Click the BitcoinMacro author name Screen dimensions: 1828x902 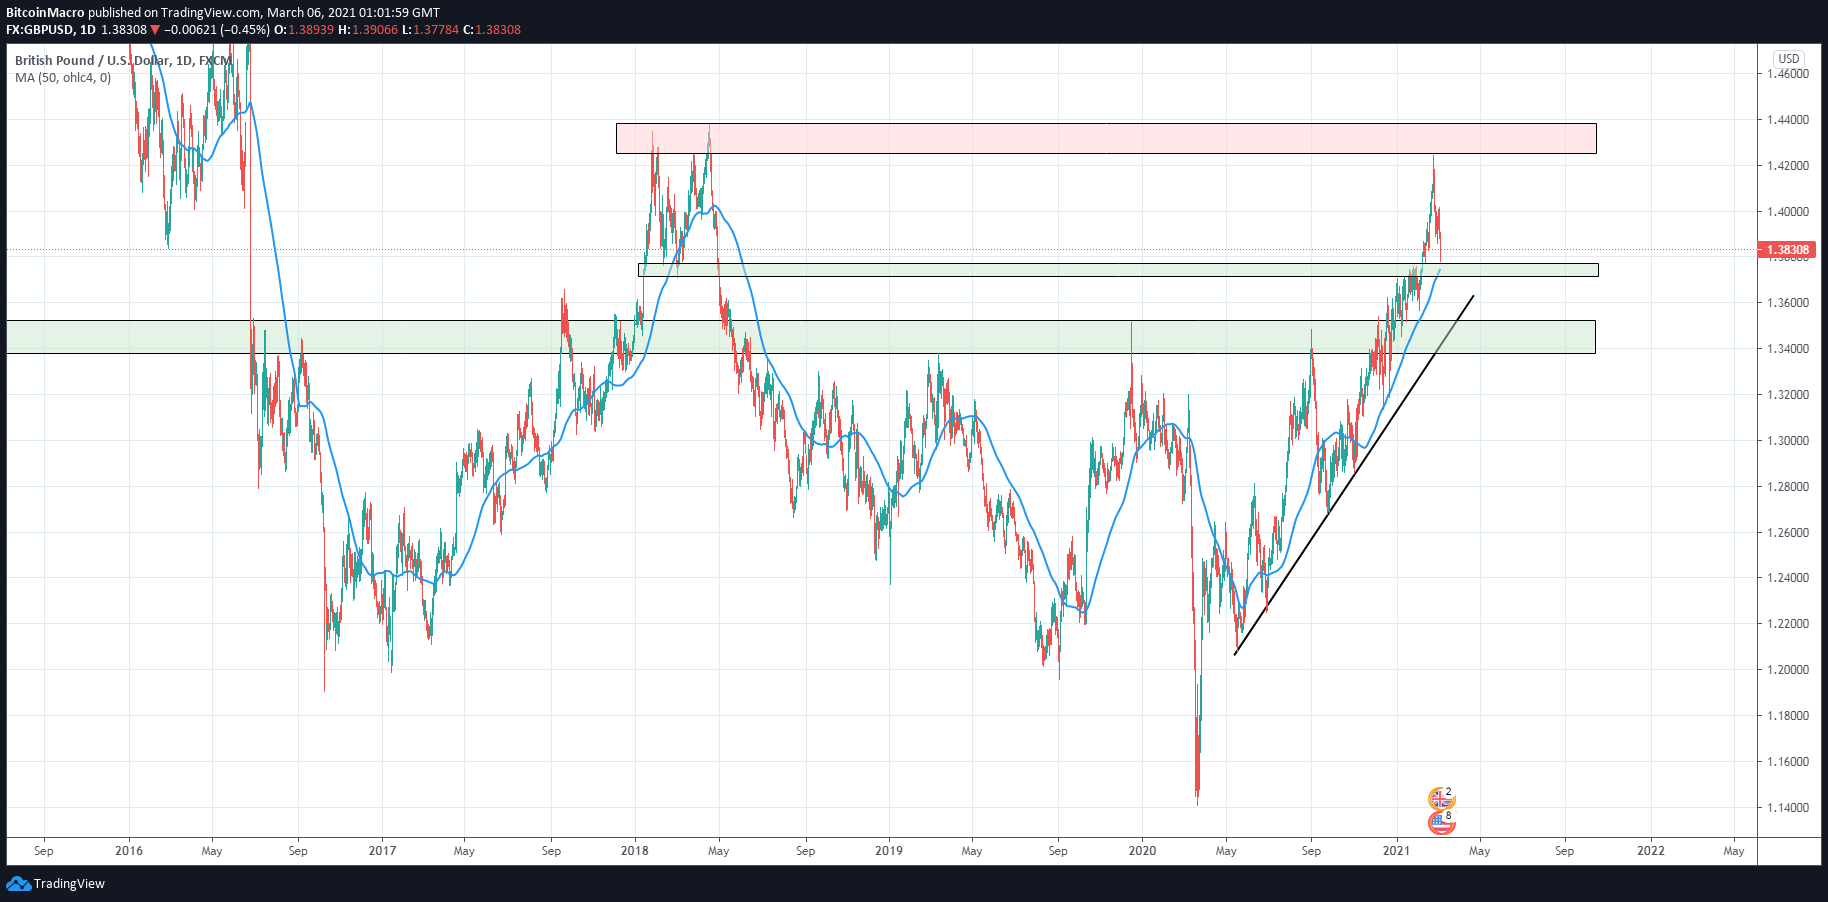click(x=45, y=13)
